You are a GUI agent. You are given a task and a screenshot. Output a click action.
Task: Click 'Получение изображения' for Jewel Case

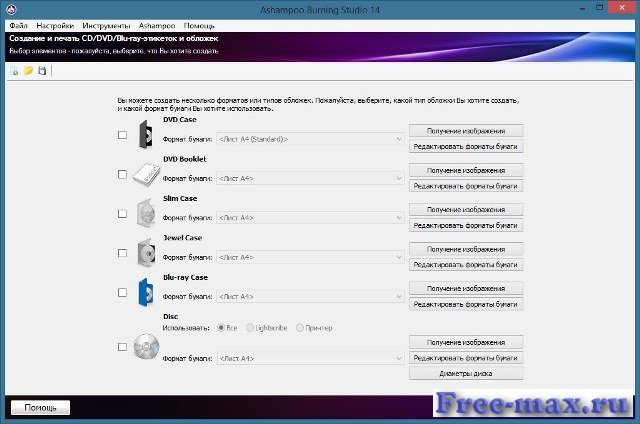click(x=466, y=249)
